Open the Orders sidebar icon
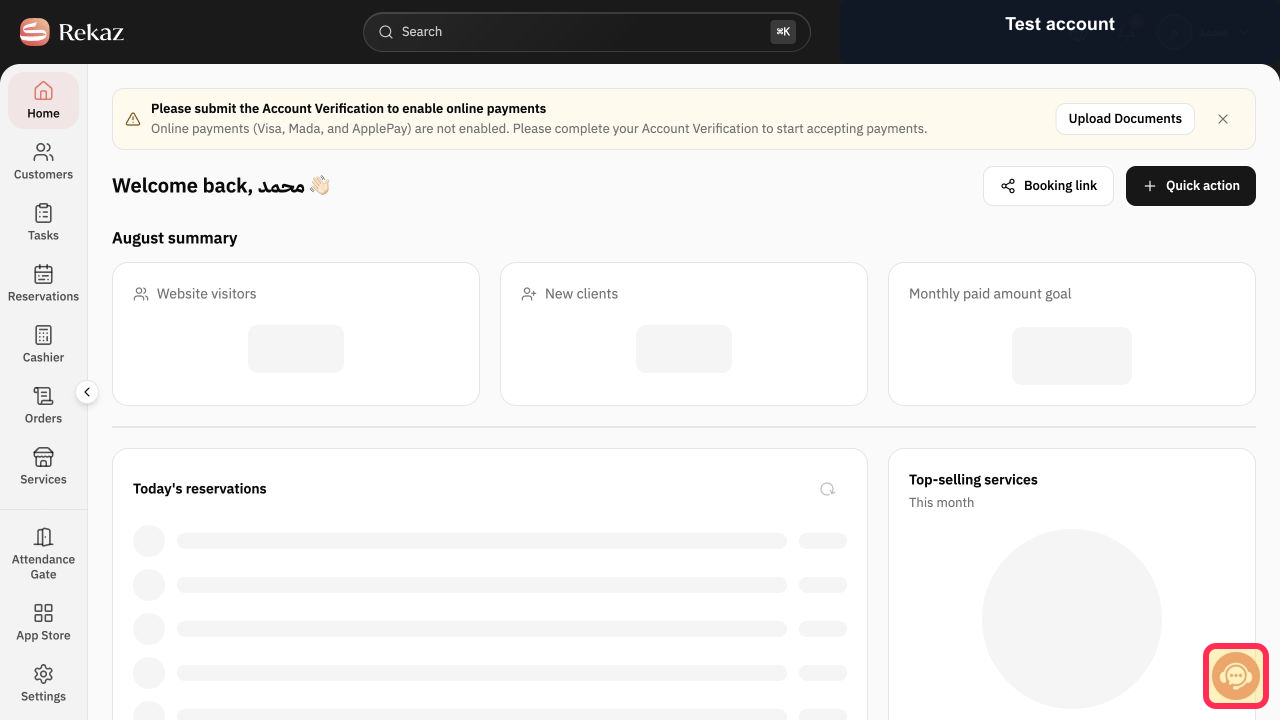 tap(43, 397)
